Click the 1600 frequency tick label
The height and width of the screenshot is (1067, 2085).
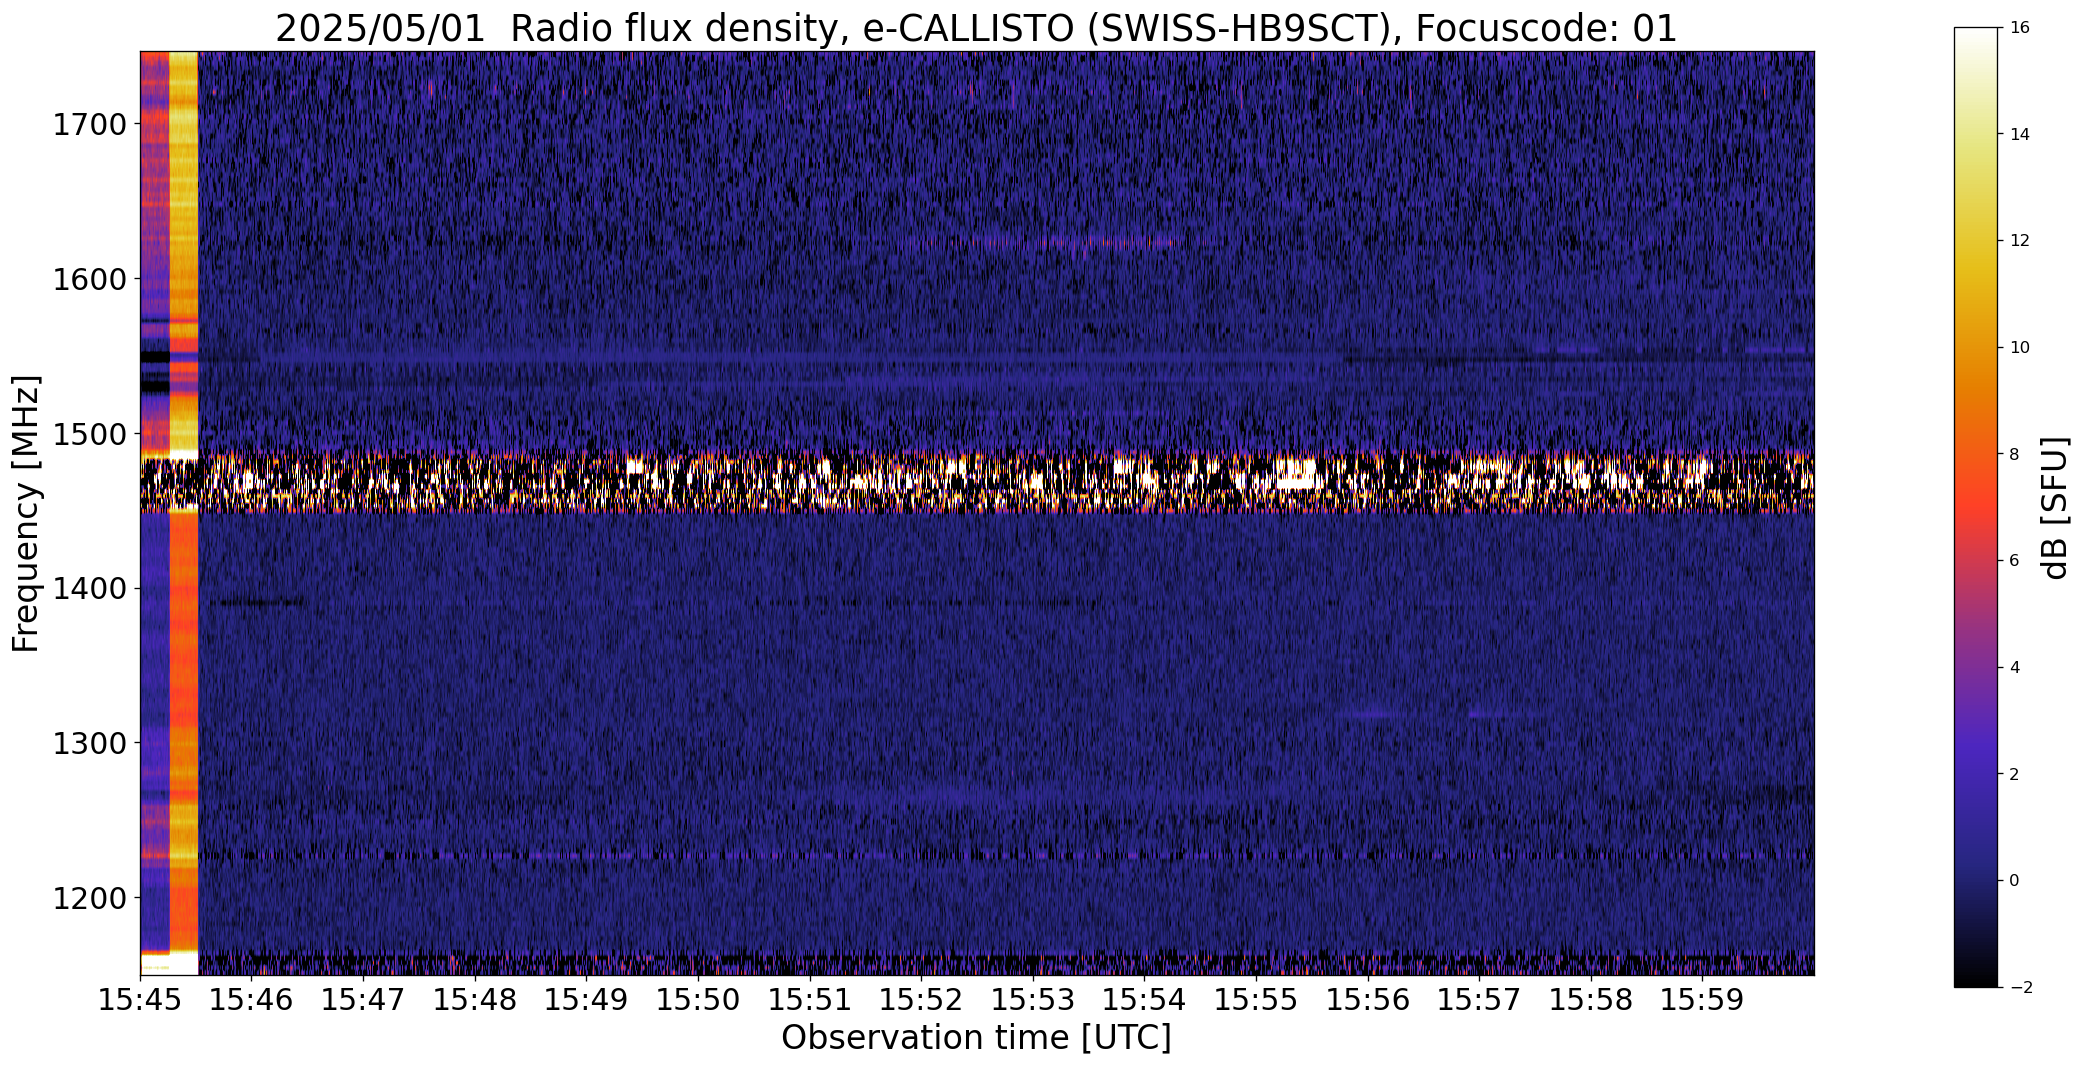88,279
